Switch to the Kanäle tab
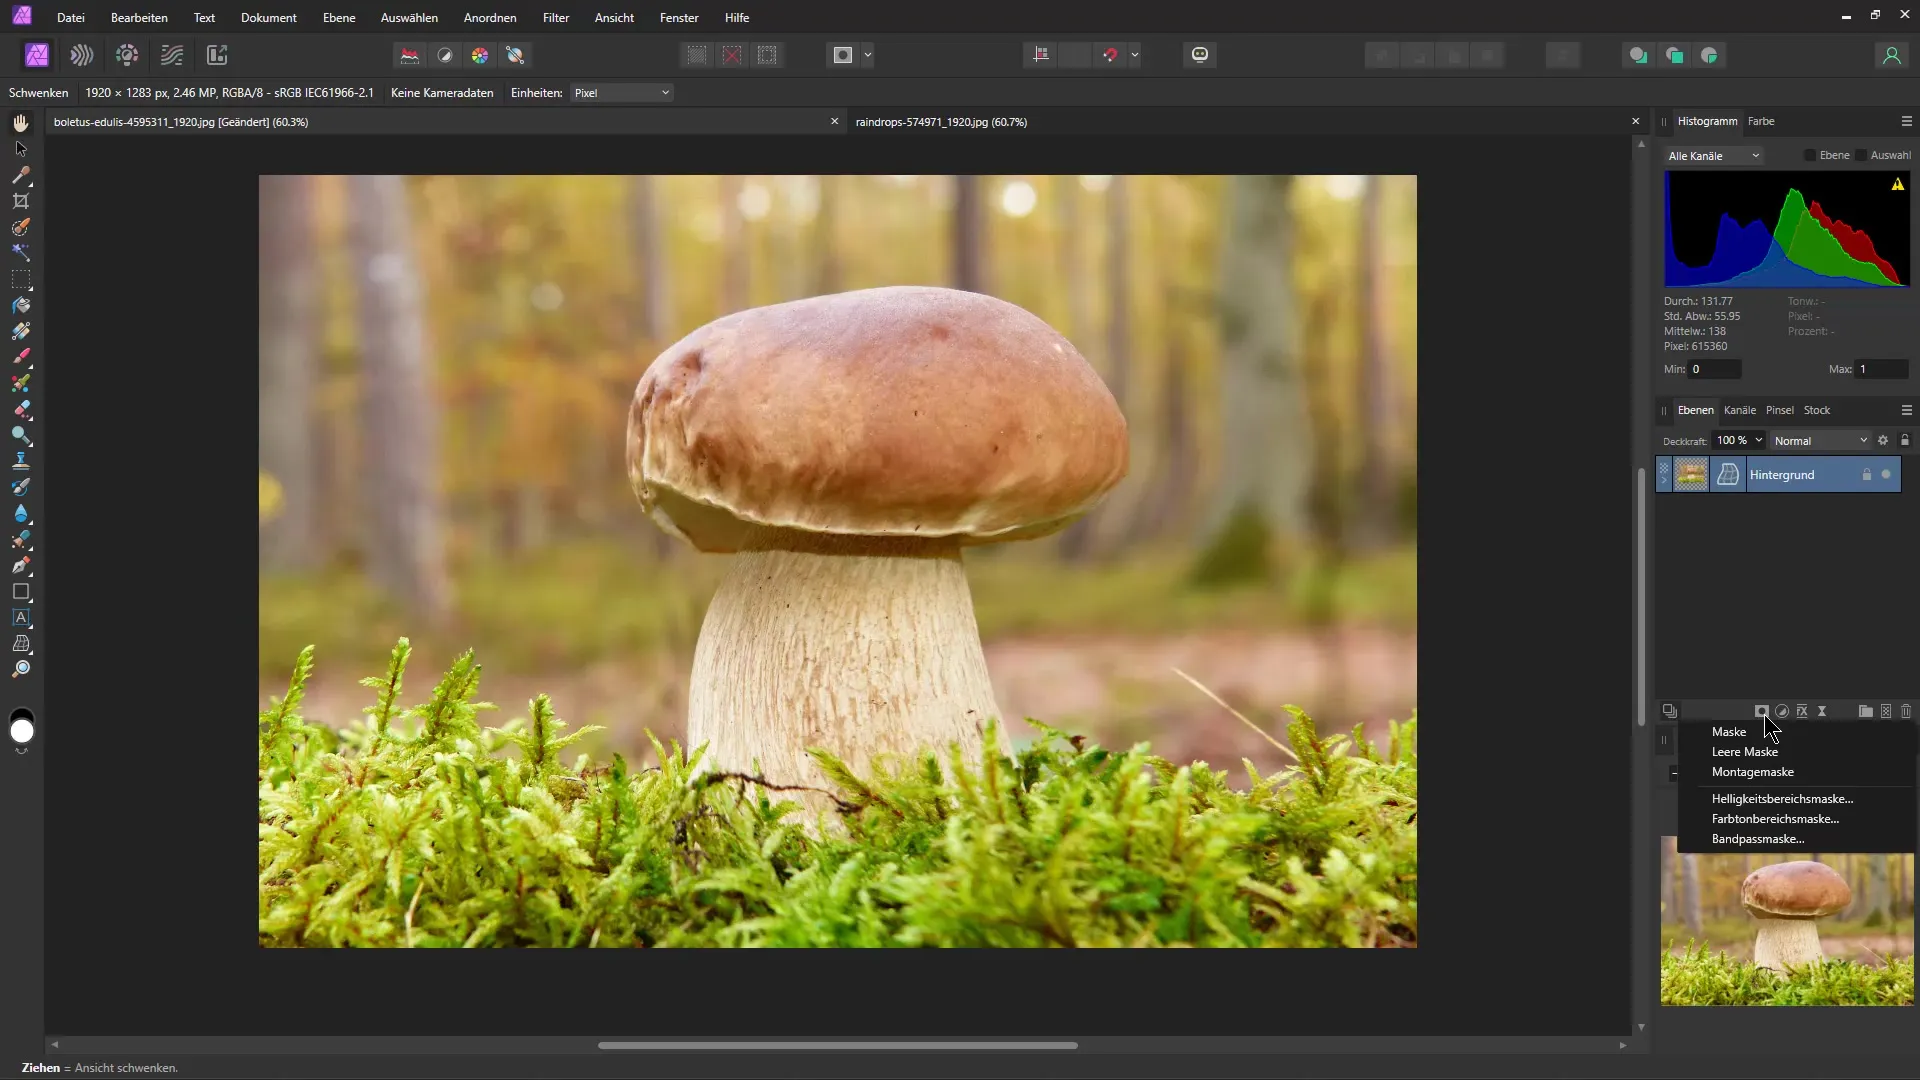Image resolution: width=1920 pixels, height=1080 pixels. point(1739,410)
